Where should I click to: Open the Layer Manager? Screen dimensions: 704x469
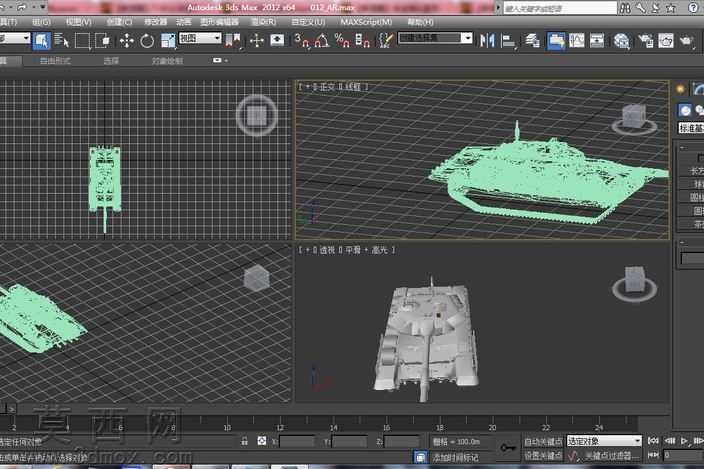(x=532, y=41)
